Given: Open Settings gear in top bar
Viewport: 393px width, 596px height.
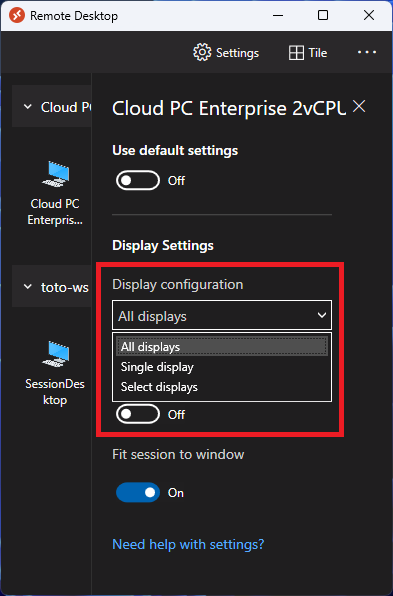Looking at the screenshot, I should click(202, 52).
